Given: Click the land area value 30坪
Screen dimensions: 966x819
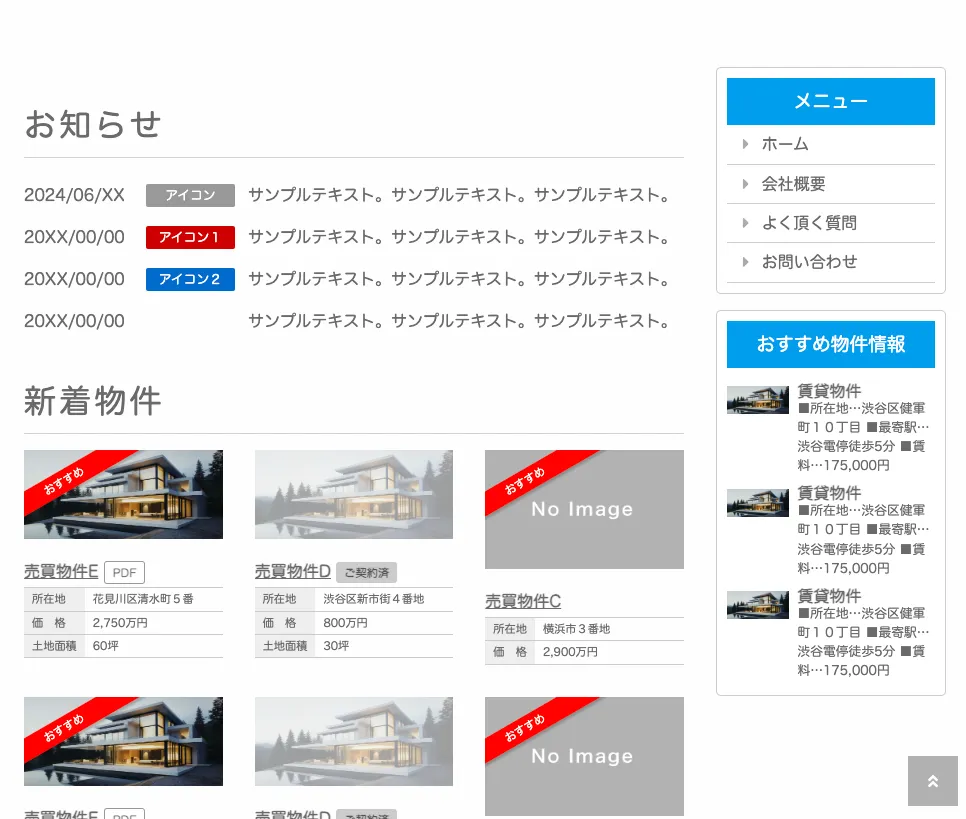Looking at the screenshot, I should [336, 646].
